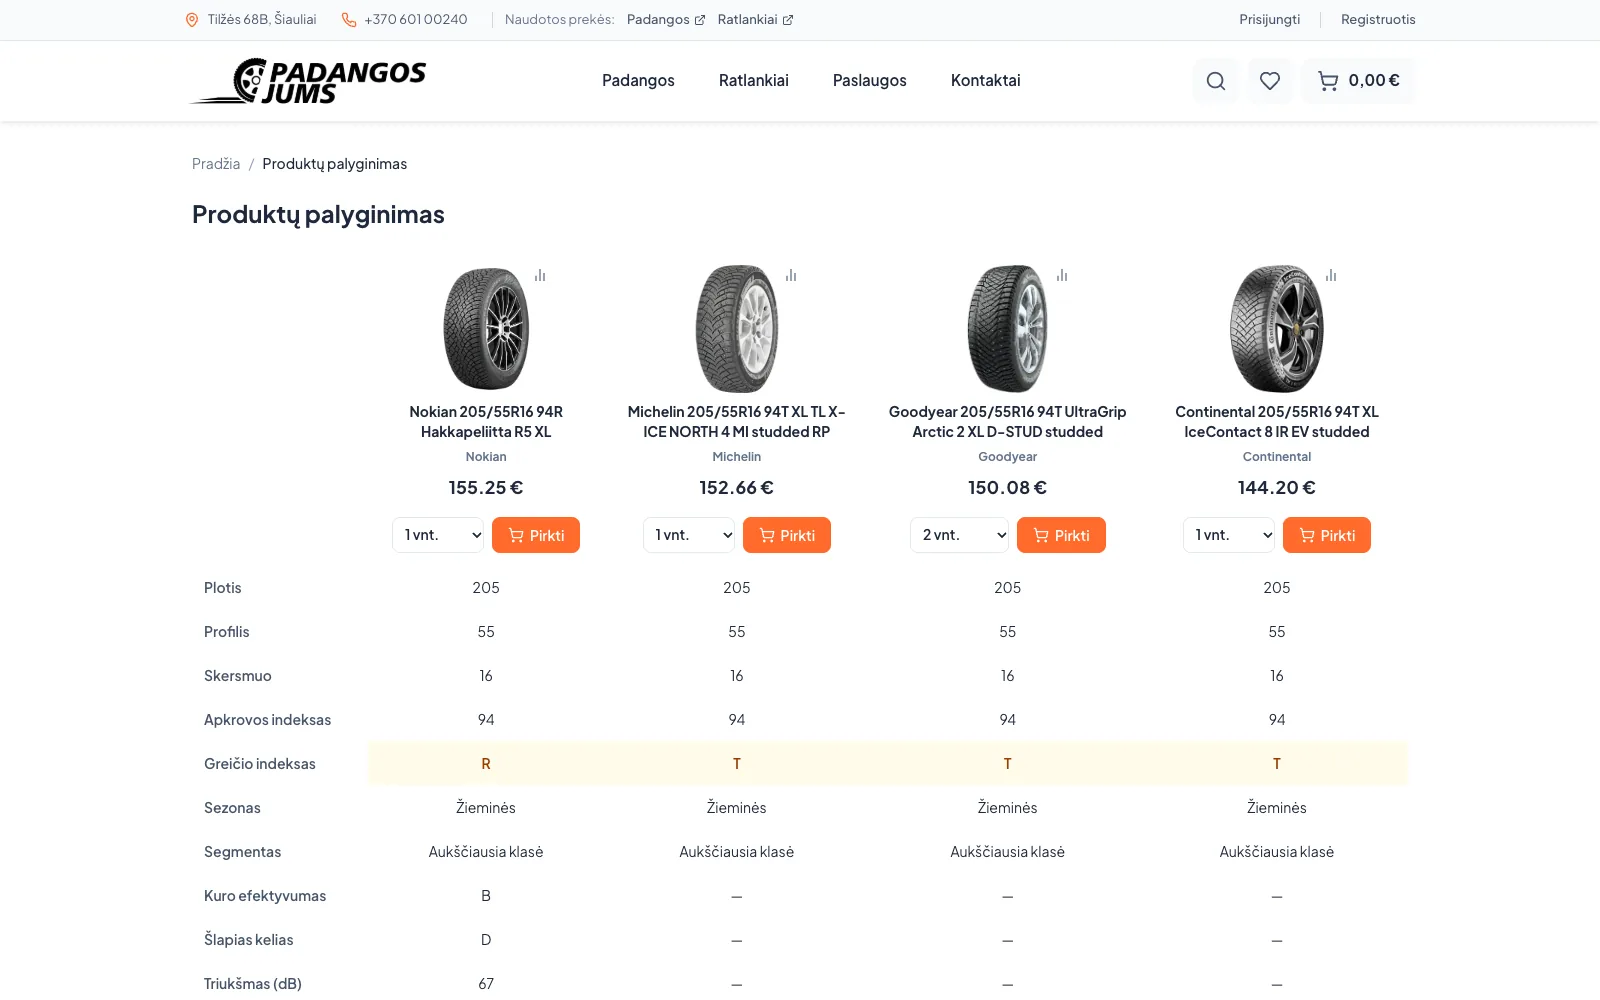This screenshot has width=1600, height=1000.
Task: Click the location pin icon by Tilžės 68B
Action: click(x=192, y=20)
